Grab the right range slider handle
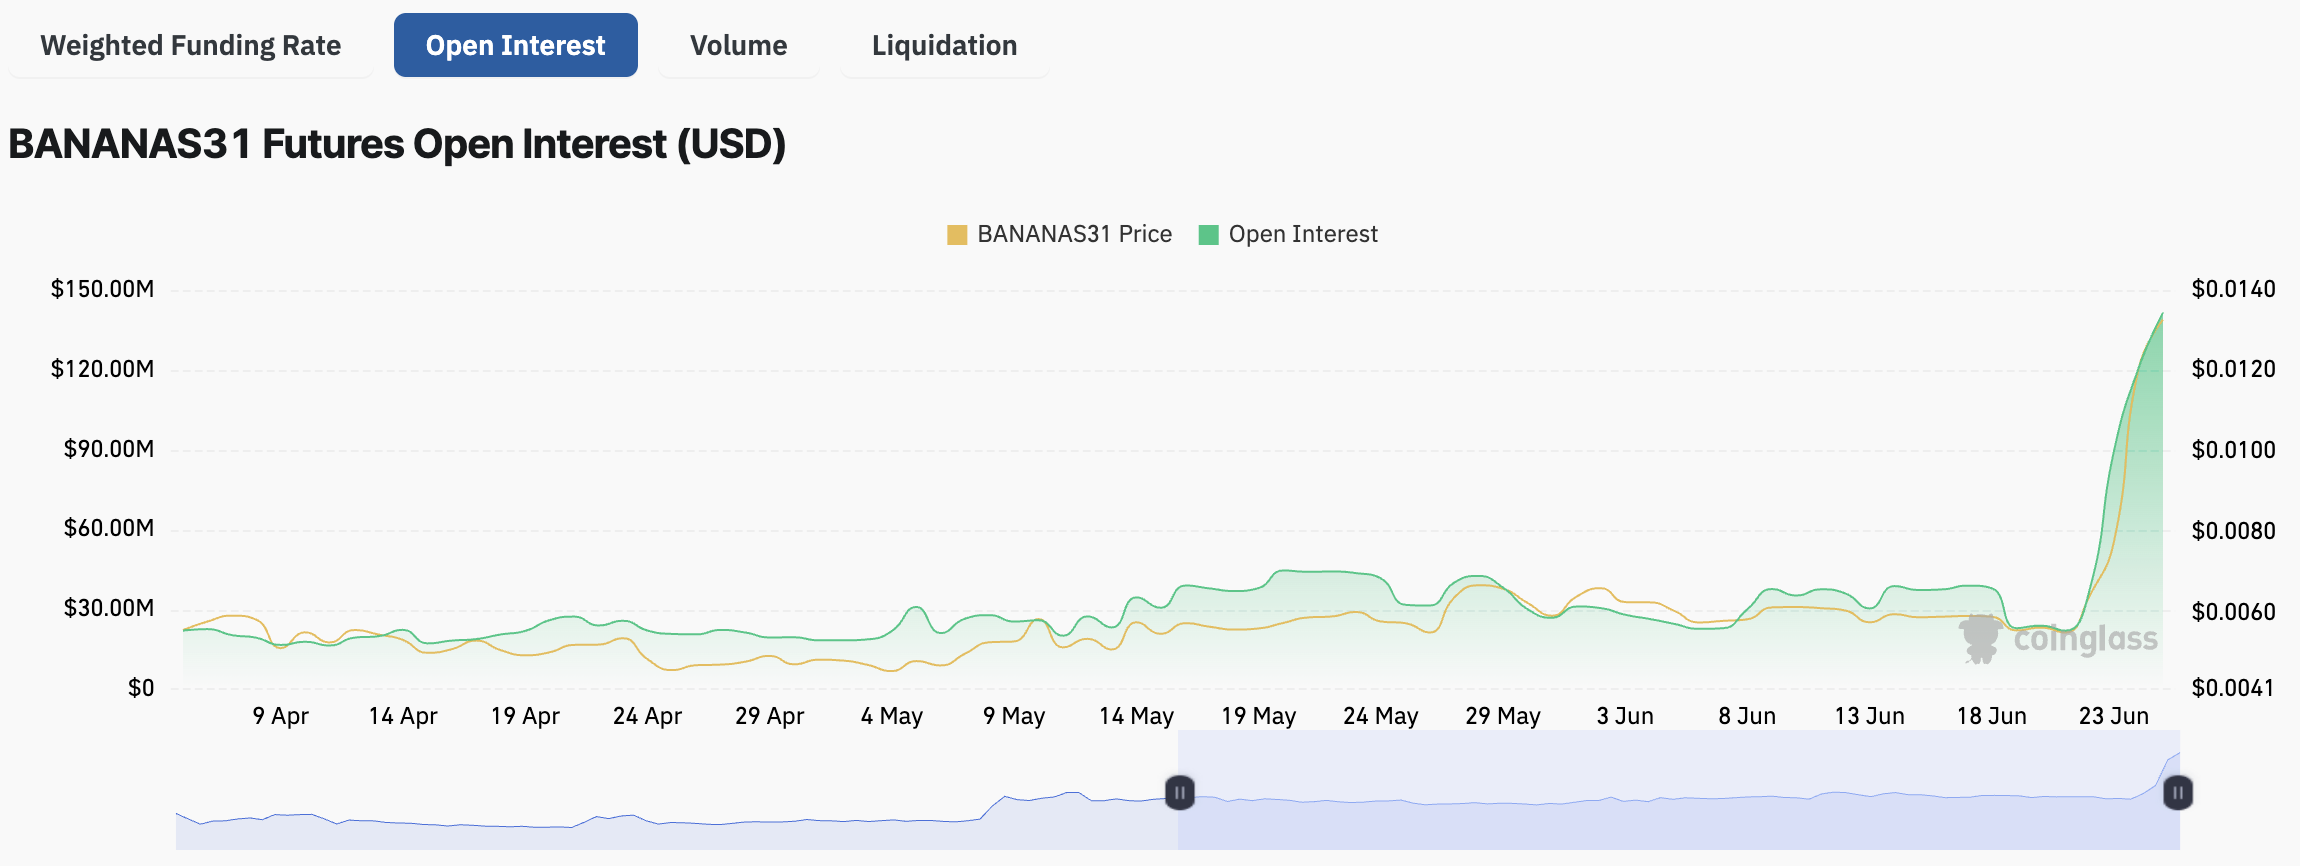 2178,793
